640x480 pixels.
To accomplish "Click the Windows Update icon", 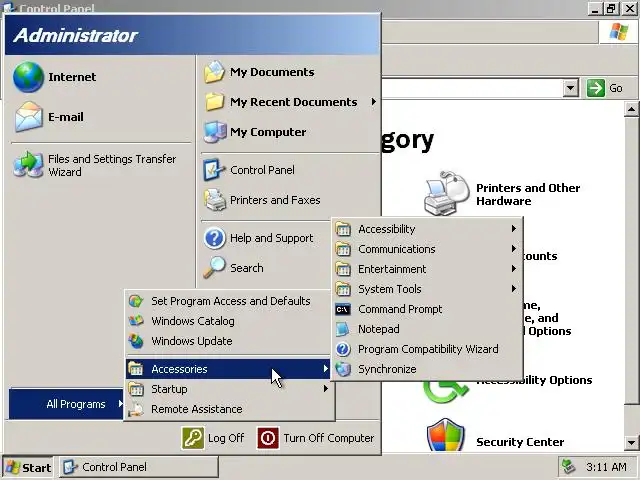I will pos(136,341).
